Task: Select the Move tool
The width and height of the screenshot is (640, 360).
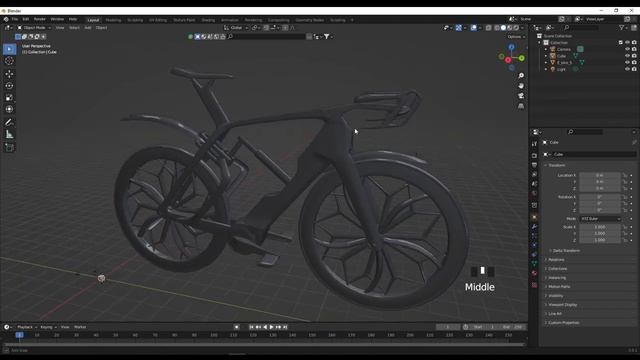Action: (9, 74)
